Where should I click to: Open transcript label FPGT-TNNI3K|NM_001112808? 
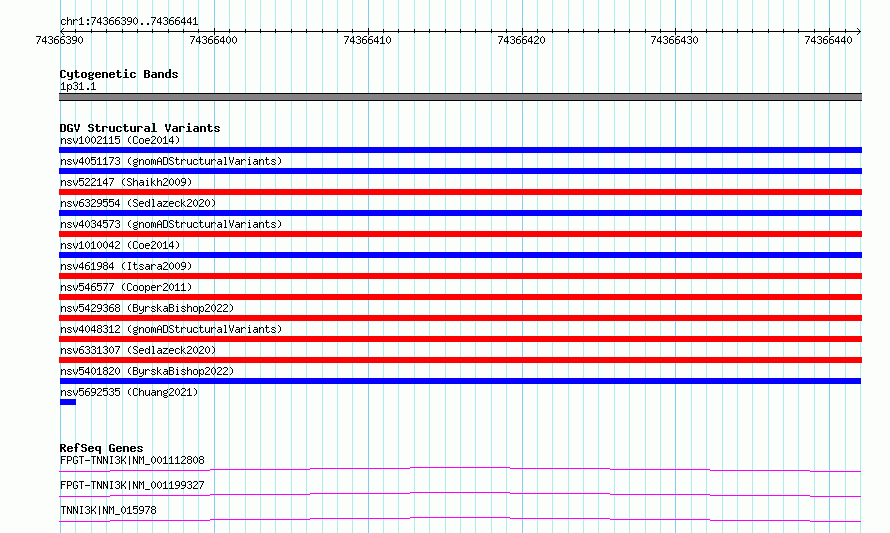(x=132, y=460)
